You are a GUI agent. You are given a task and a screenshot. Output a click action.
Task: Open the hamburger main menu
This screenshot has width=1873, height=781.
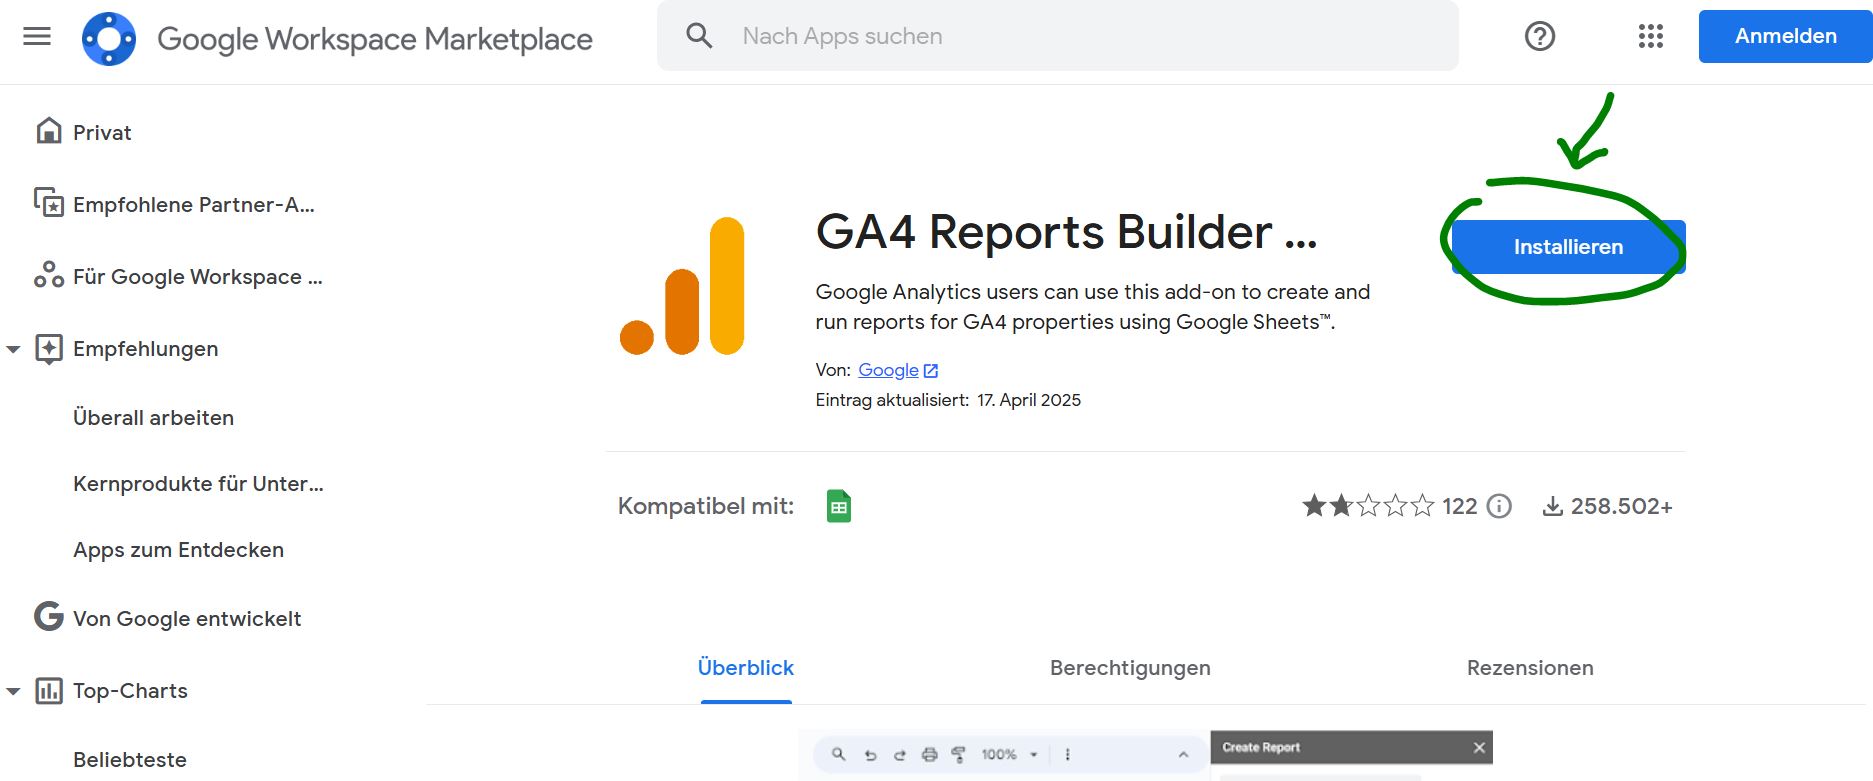pyautogui.click(x=37, y=37)
